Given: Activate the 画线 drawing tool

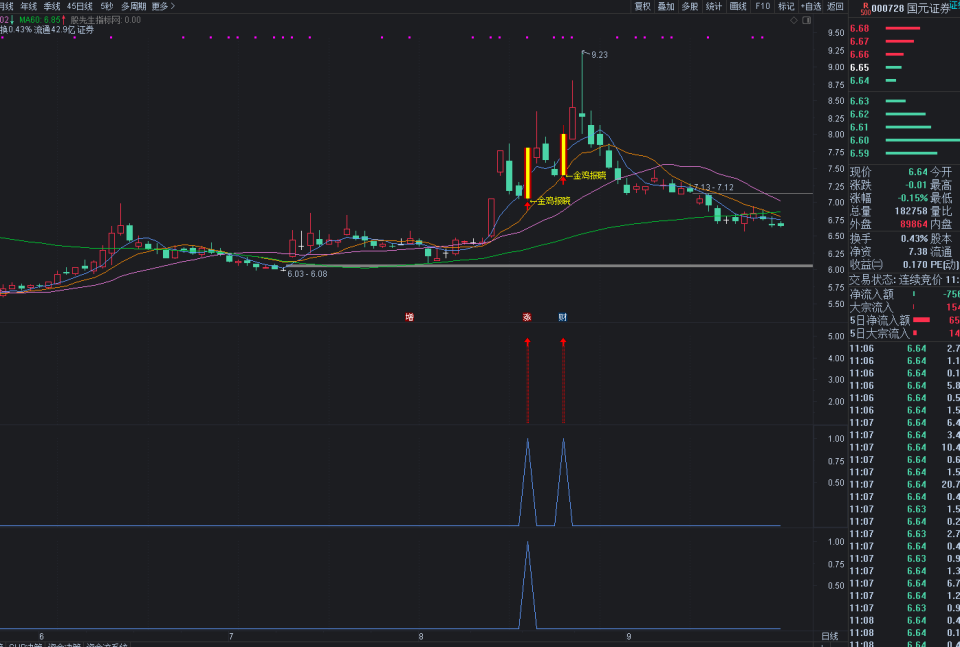Looking at the screenshot, I should click(738, 6).
